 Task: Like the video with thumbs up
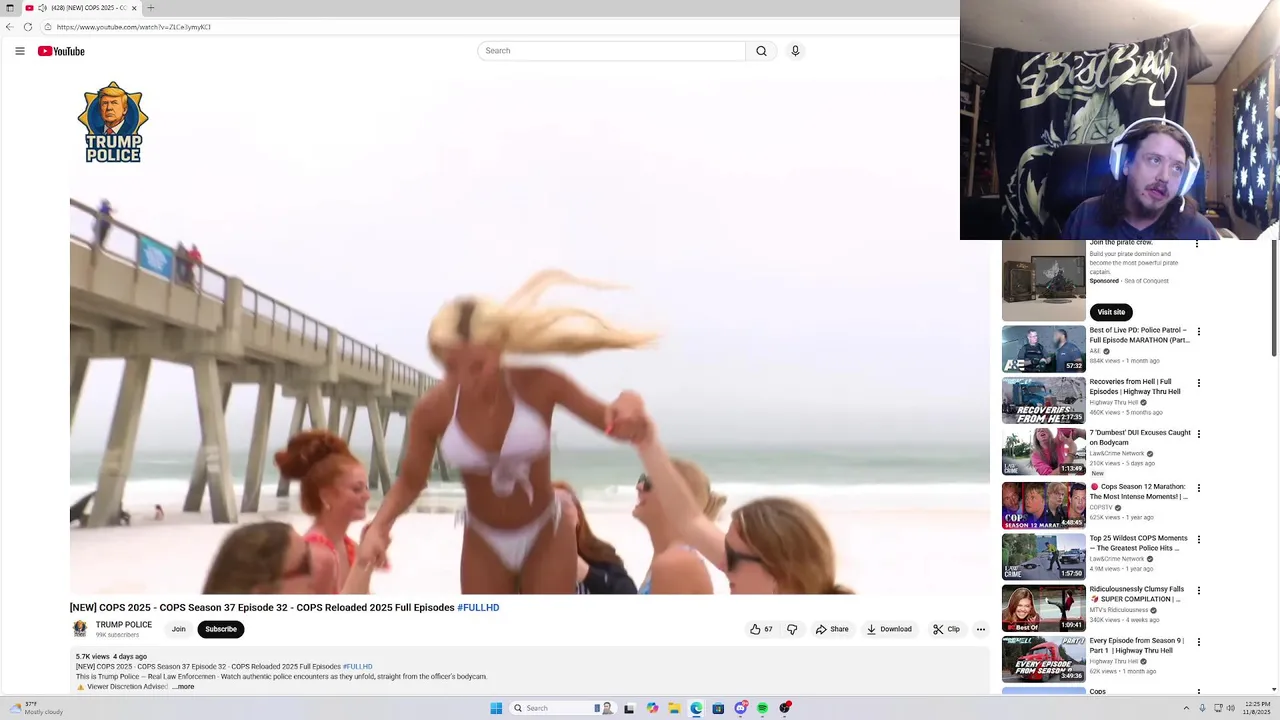tap(761, 630)
